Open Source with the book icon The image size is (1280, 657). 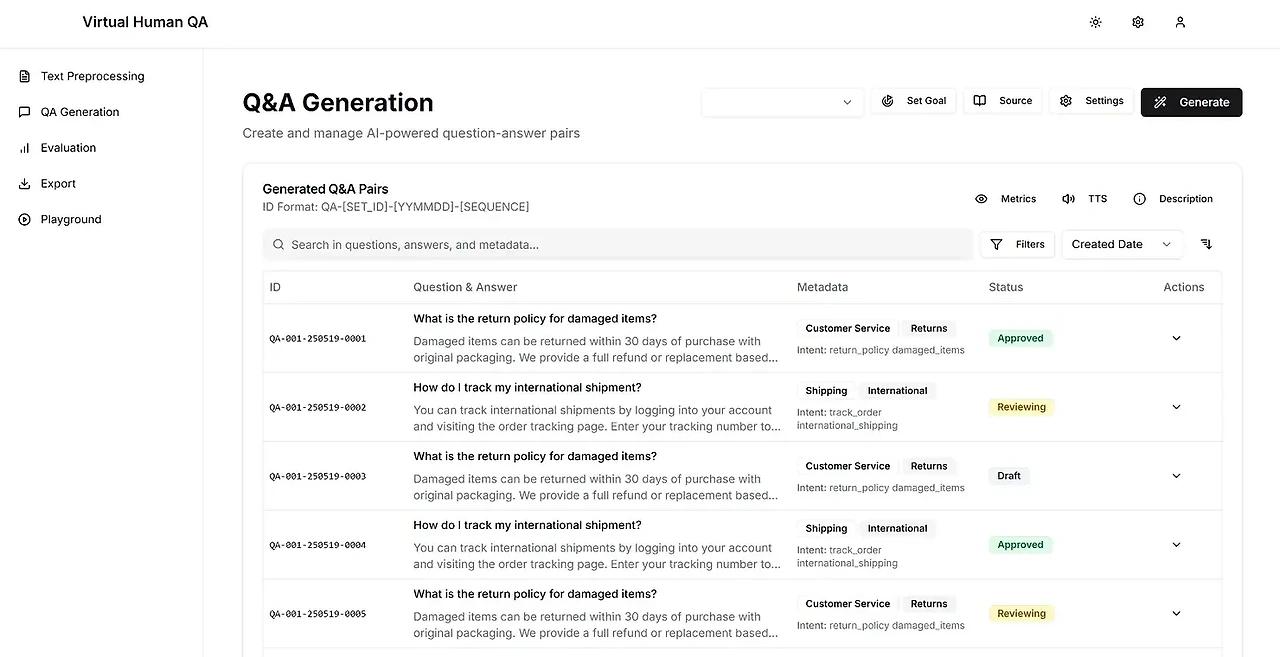(980, 101)
